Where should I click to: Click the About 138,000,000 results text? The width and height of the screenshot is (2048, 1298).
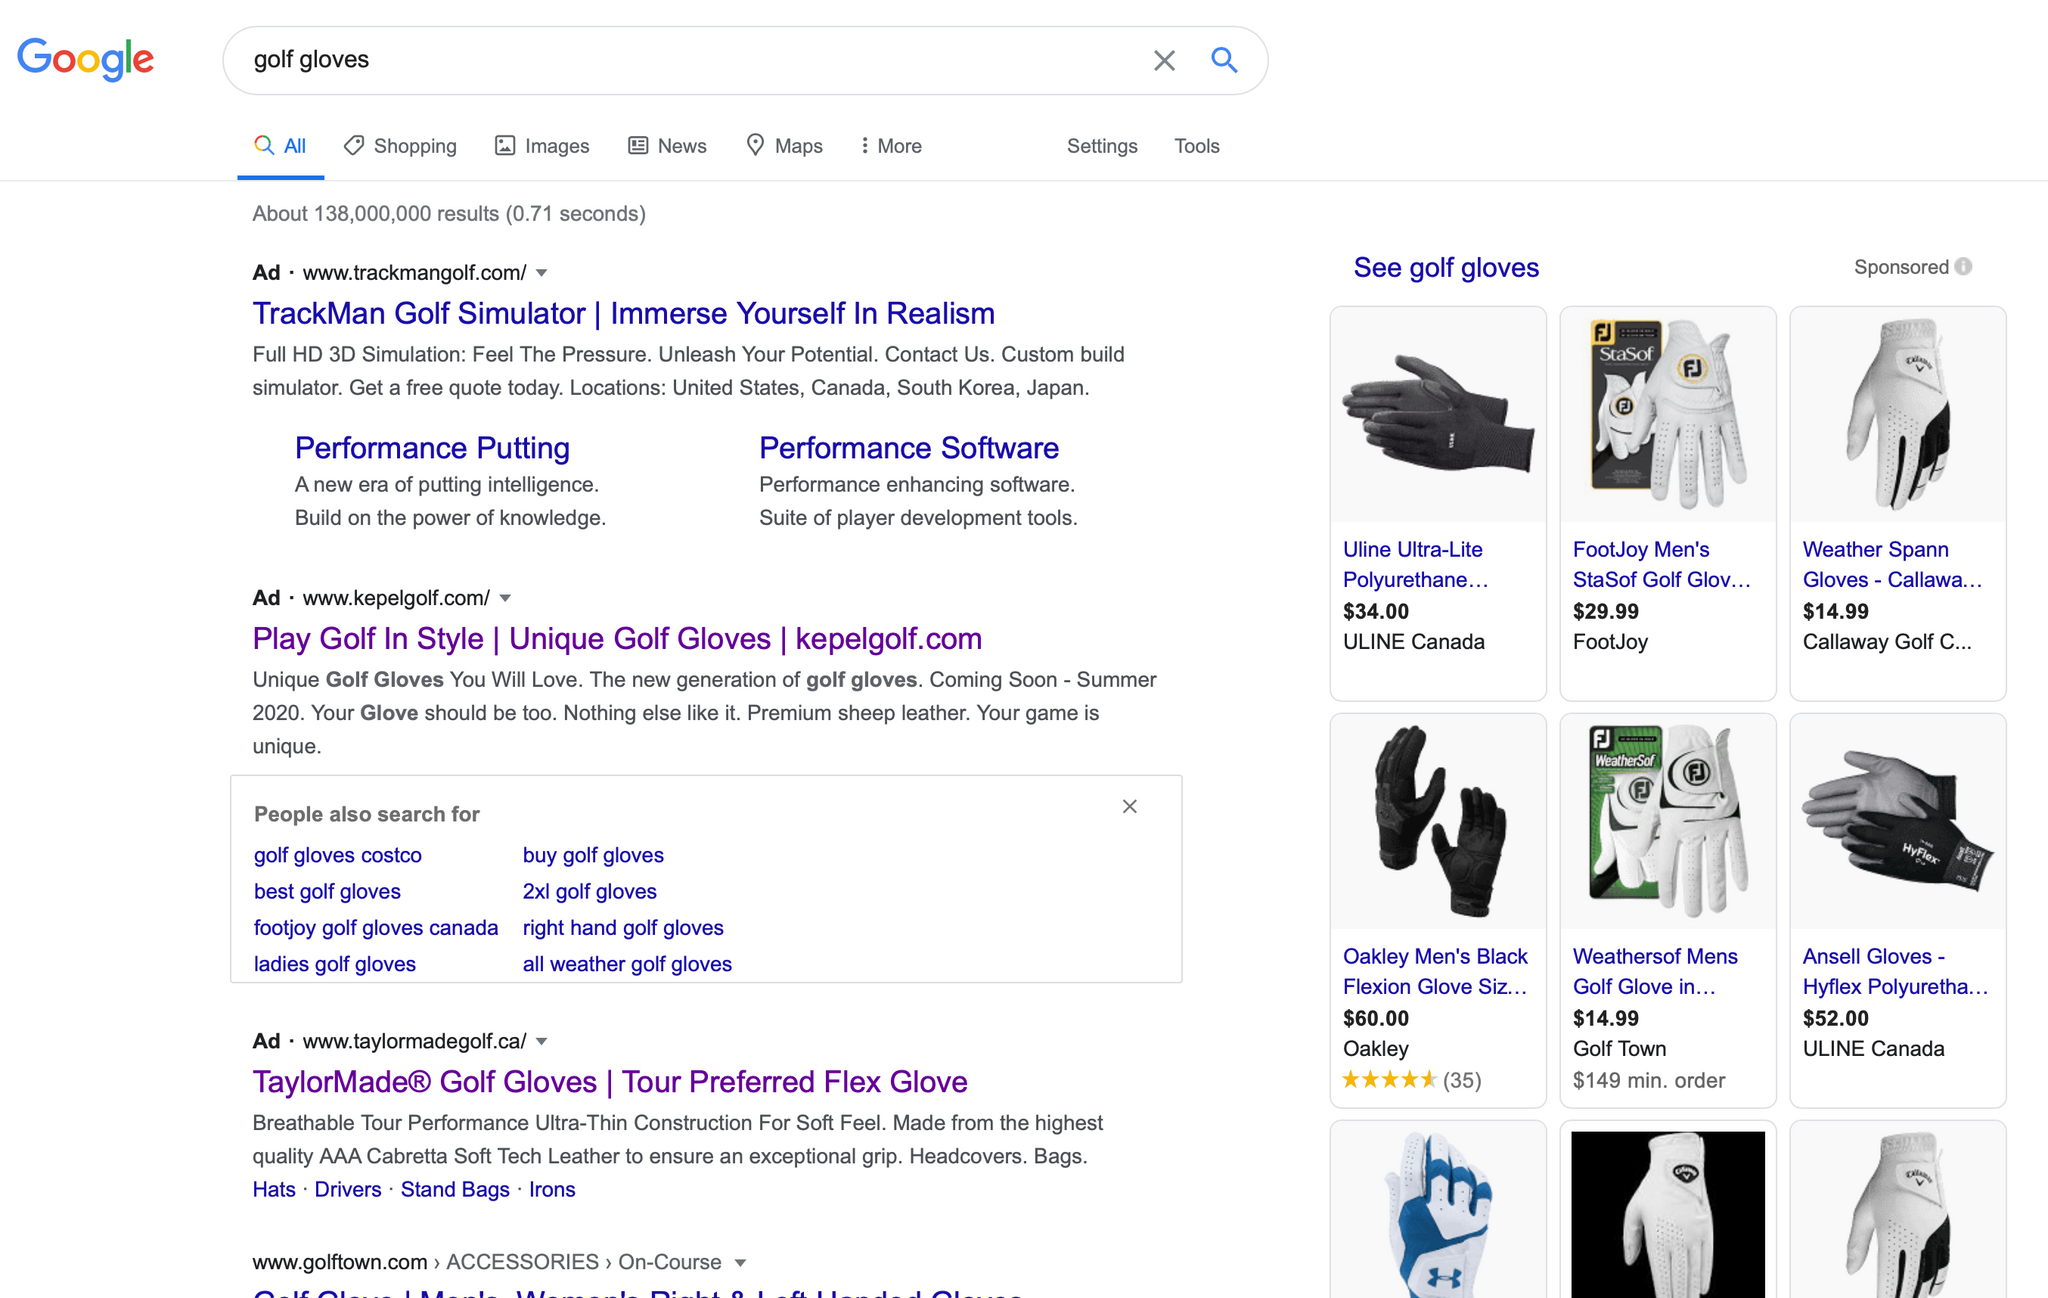[449, 213]
